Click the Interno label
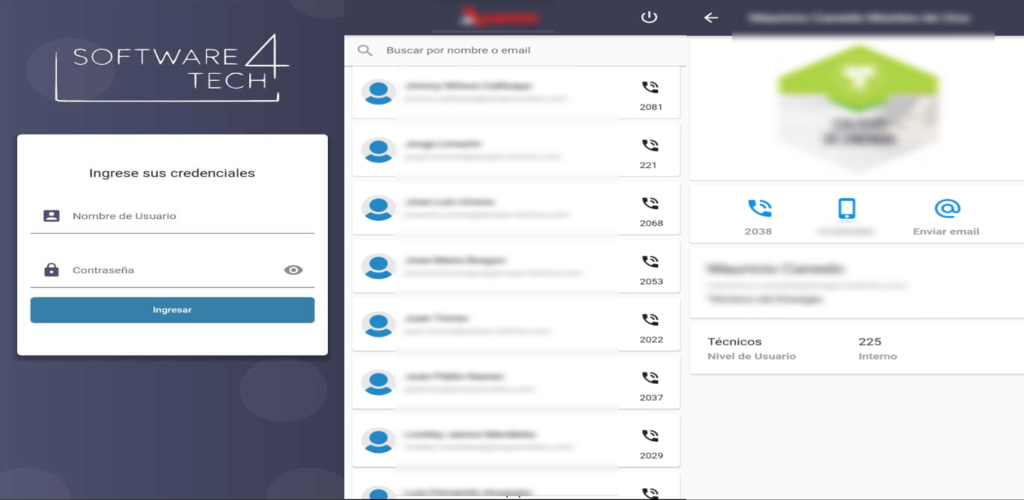 click(878, 356)
